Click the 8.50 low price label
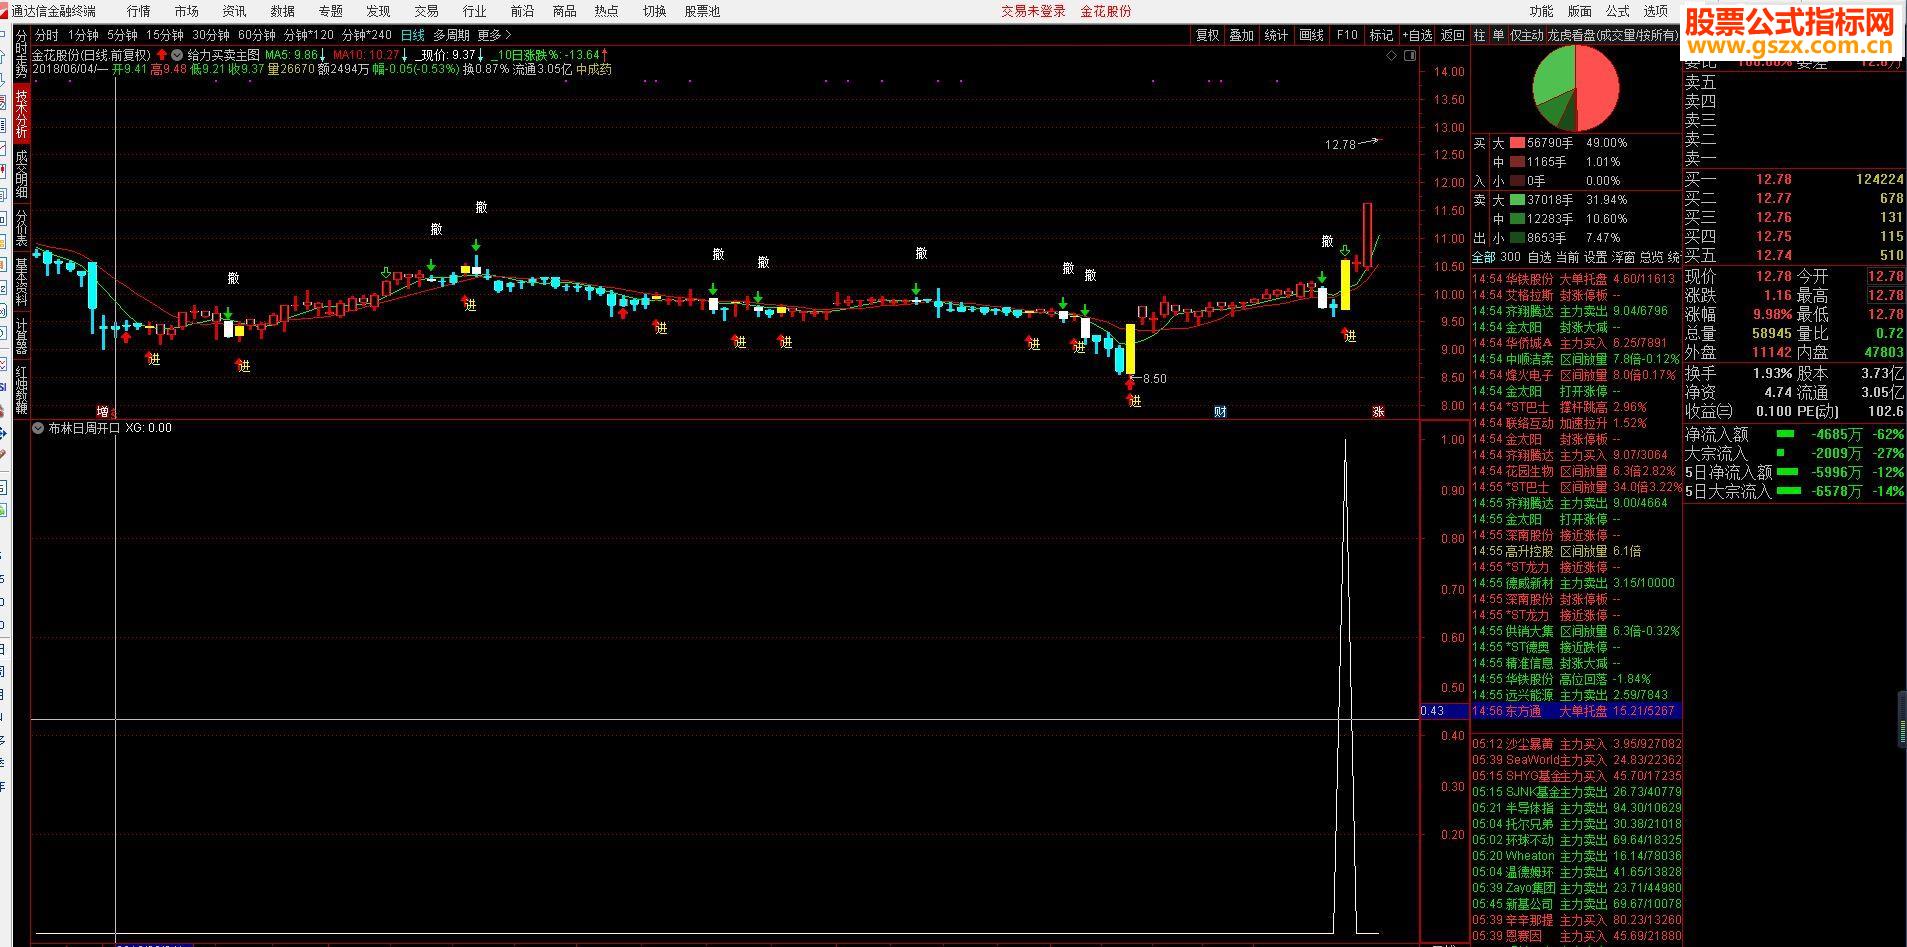This screenshot has height=947, width=1907. click(x=1155, y=379)
